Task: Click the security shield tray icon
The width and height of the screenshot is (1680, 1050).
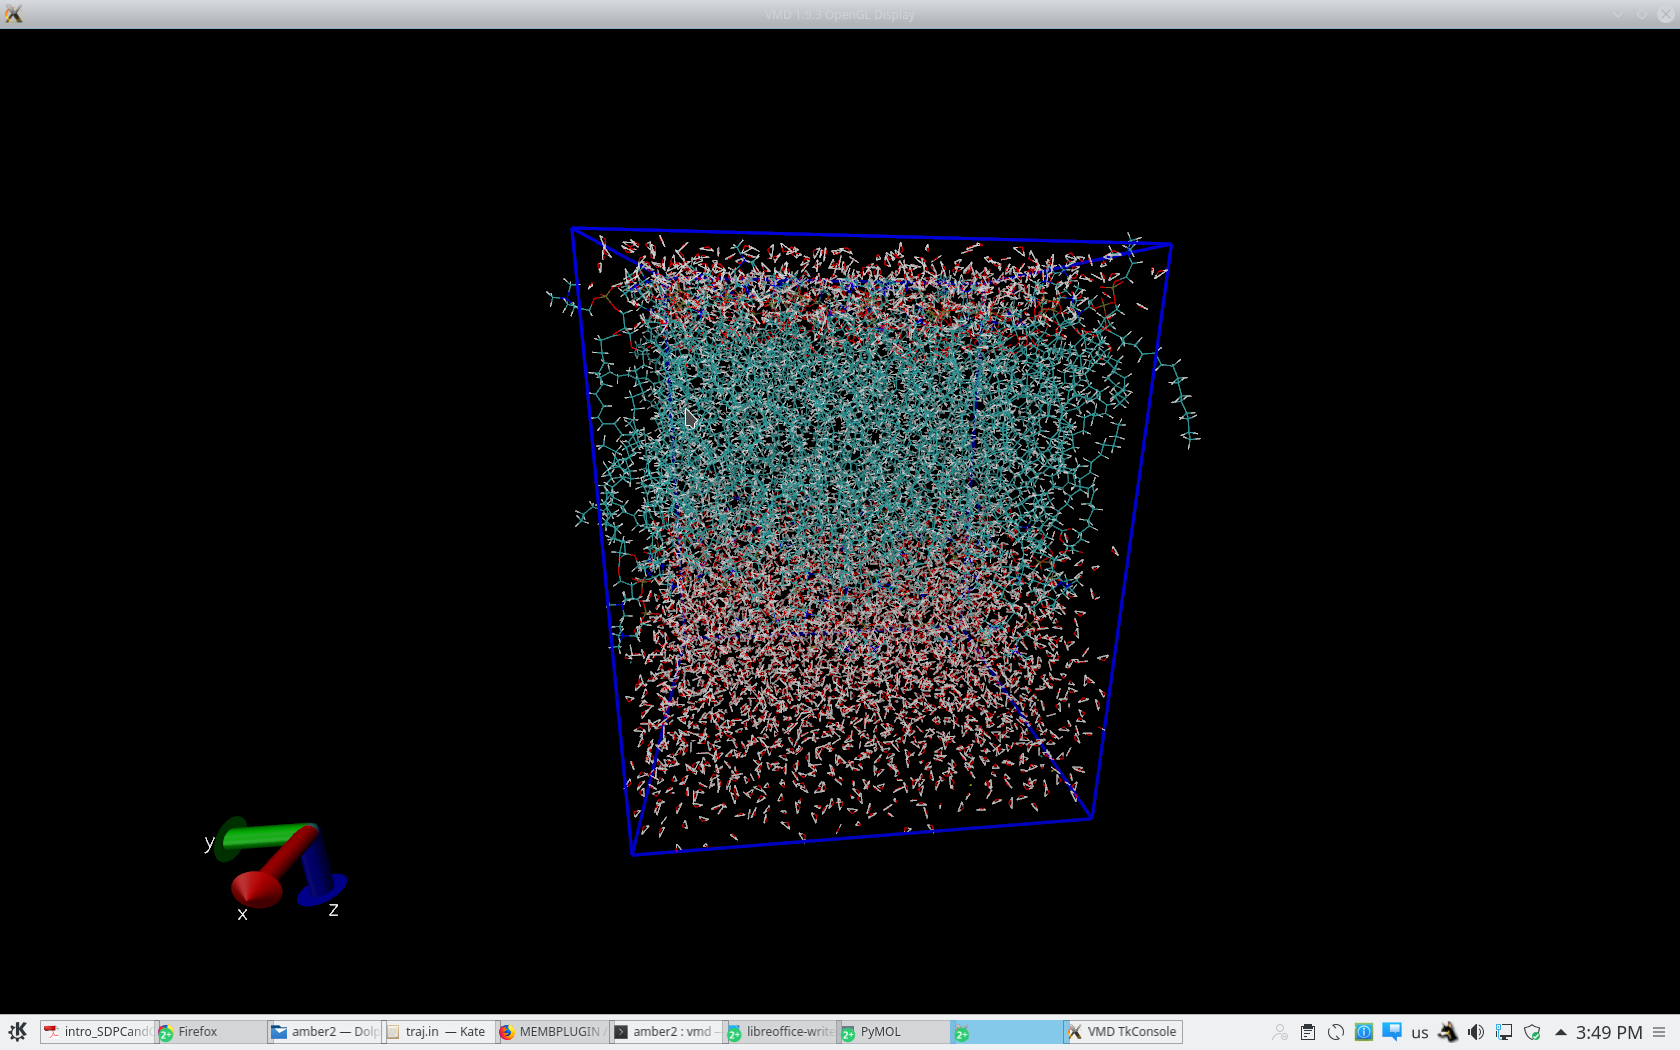Action: (1532, 1032)
